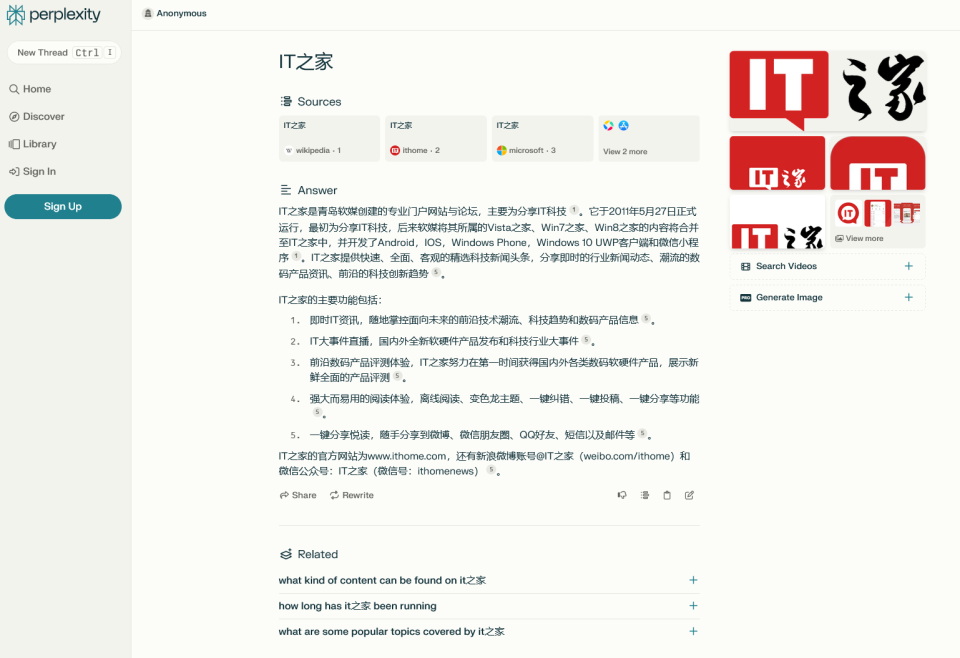Click the Rewrite loop icon
This screenshot has width=960, height=658.
coord(334,495)
